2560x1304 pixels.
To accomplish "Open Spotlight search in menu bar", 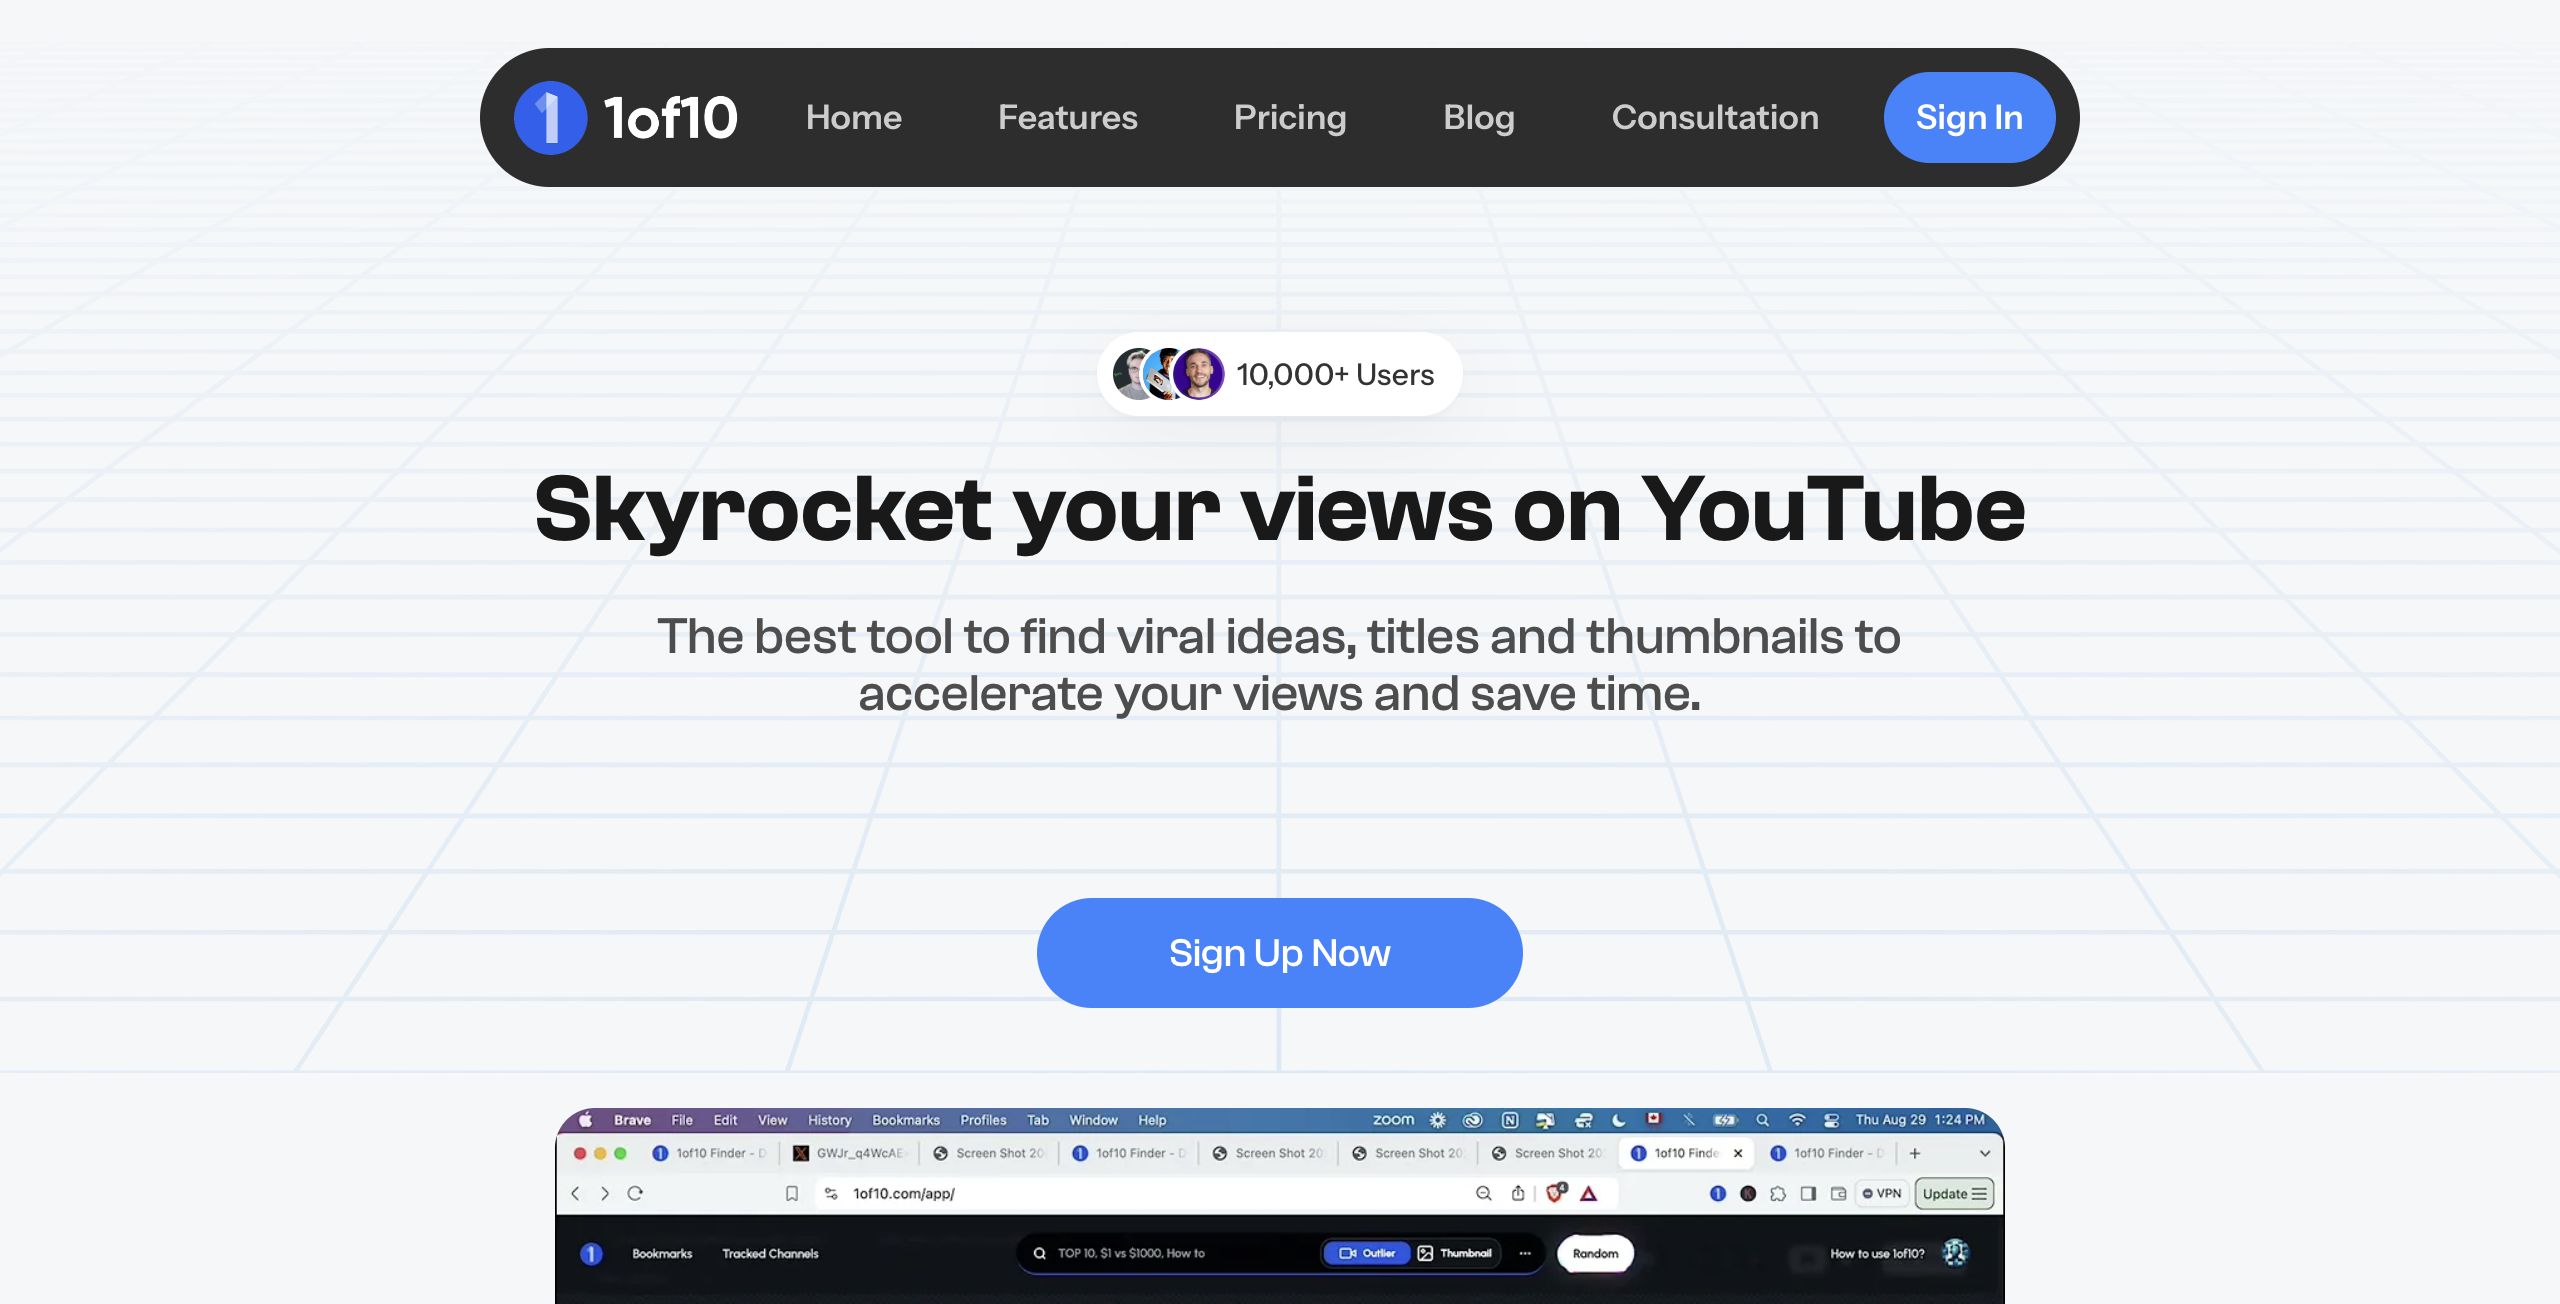I will tap(1762, 1120).
